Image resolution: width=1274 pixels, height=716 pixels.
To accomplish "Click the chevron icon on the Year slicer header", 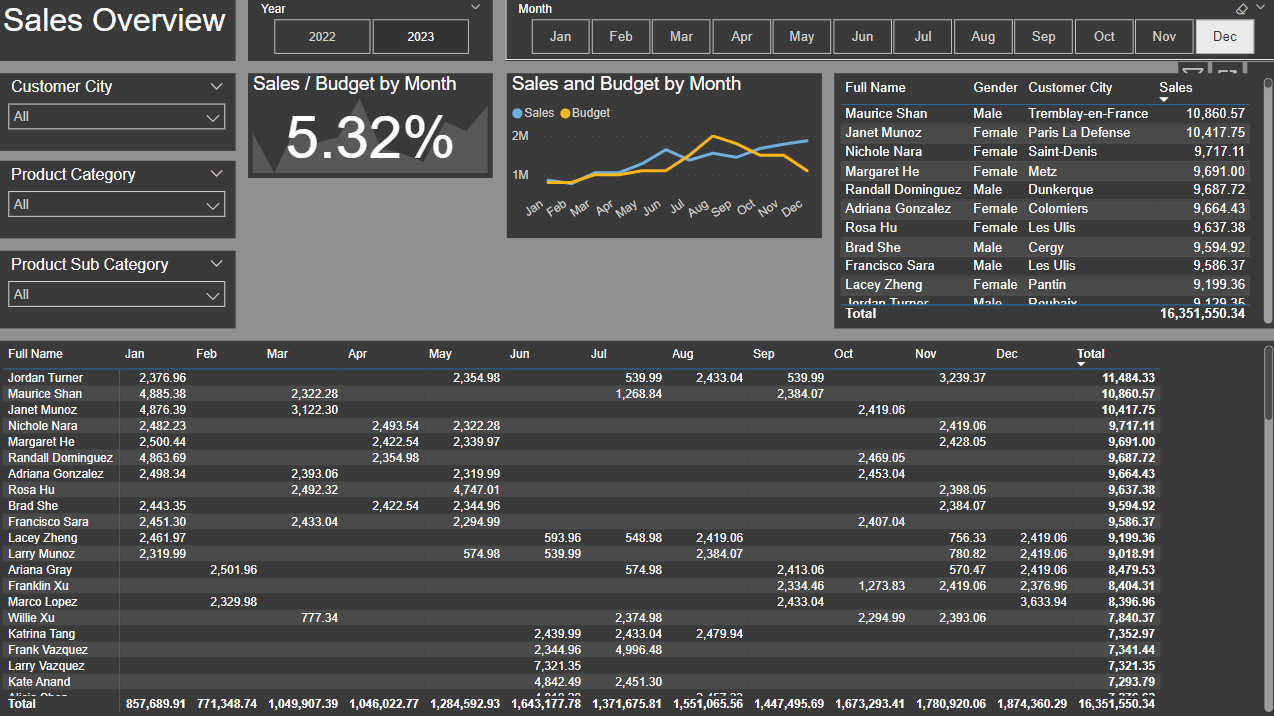I will 476,8.
